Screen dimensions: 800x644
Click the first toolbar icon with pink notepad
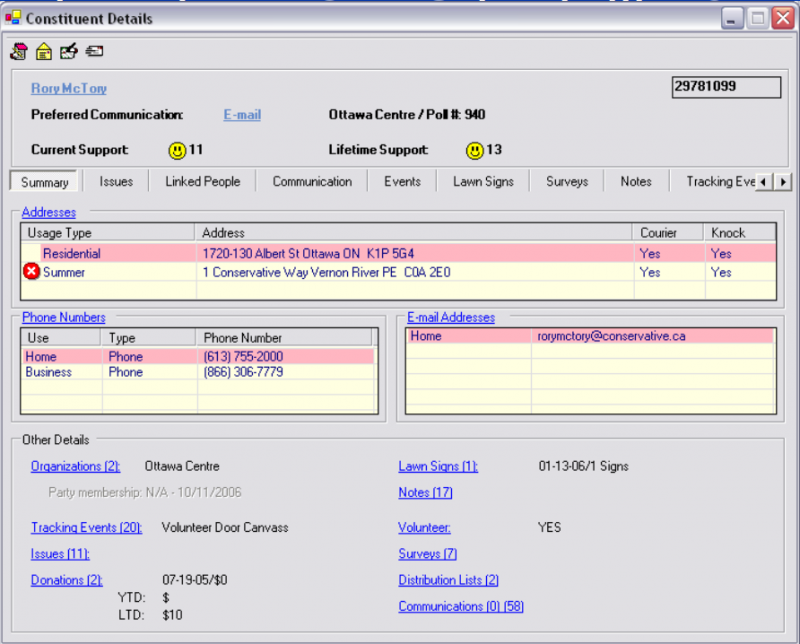(19, 51)
